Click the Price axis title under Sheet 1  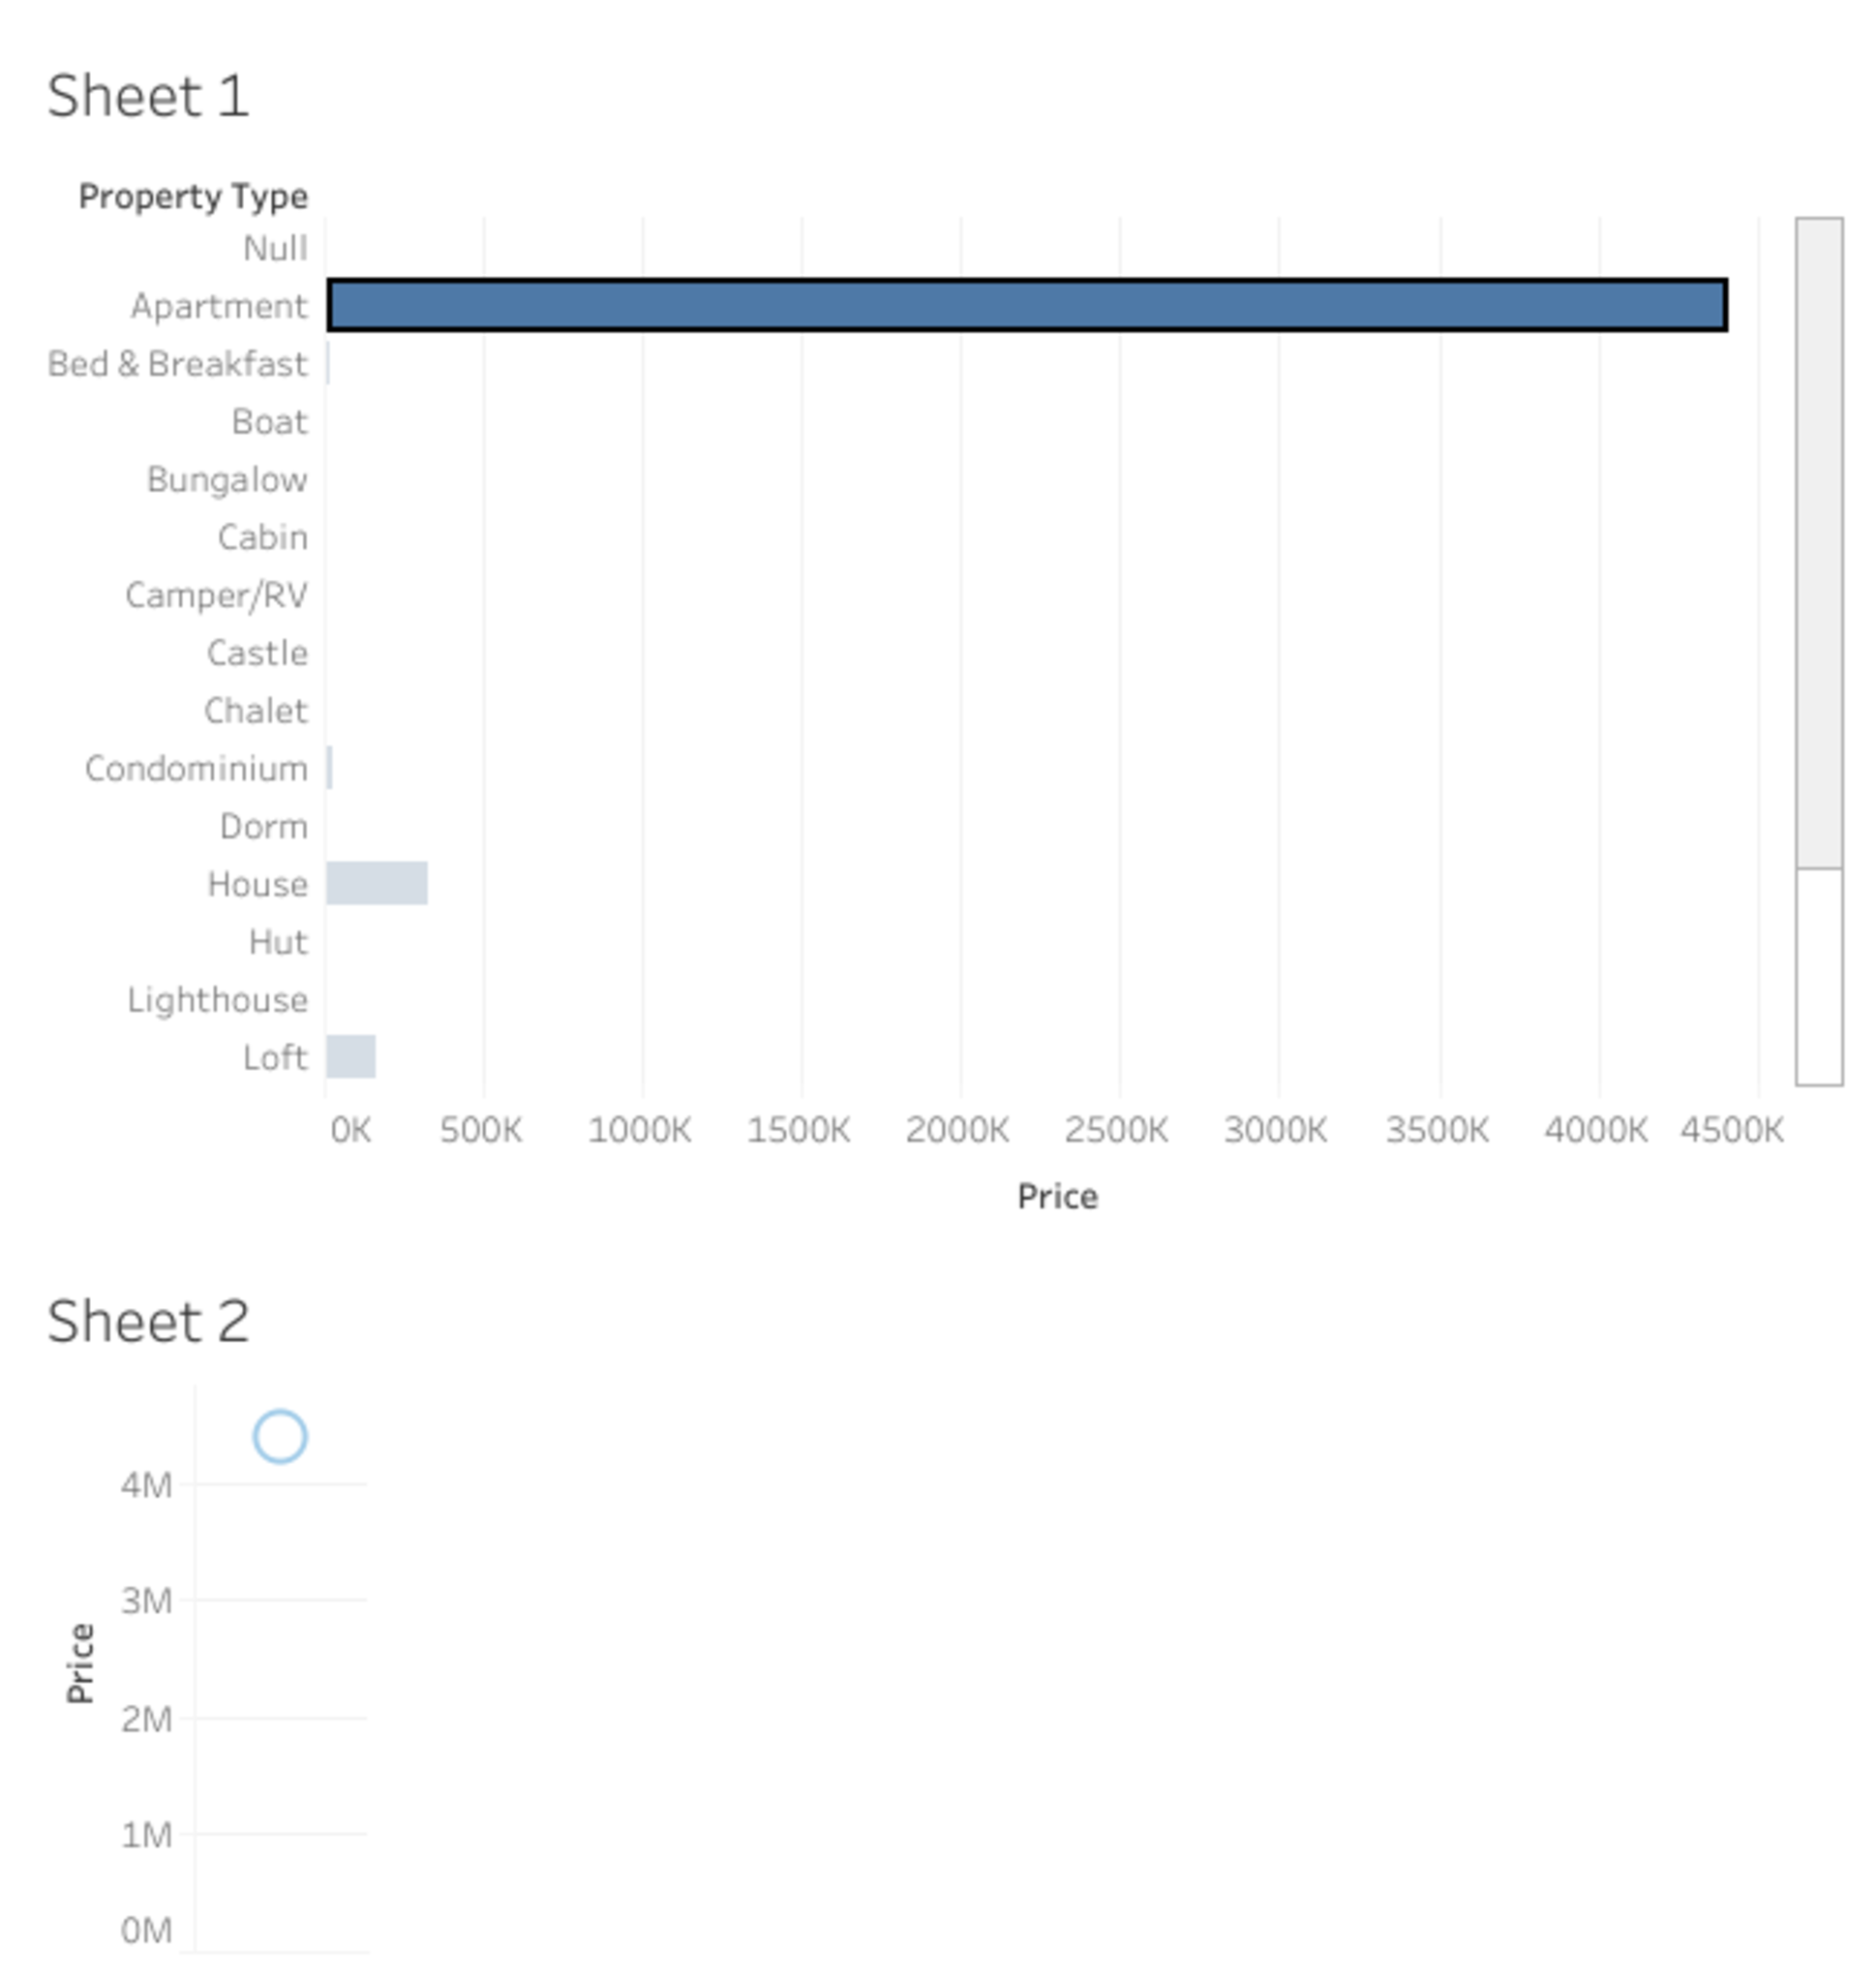tap(1057, 1196)
